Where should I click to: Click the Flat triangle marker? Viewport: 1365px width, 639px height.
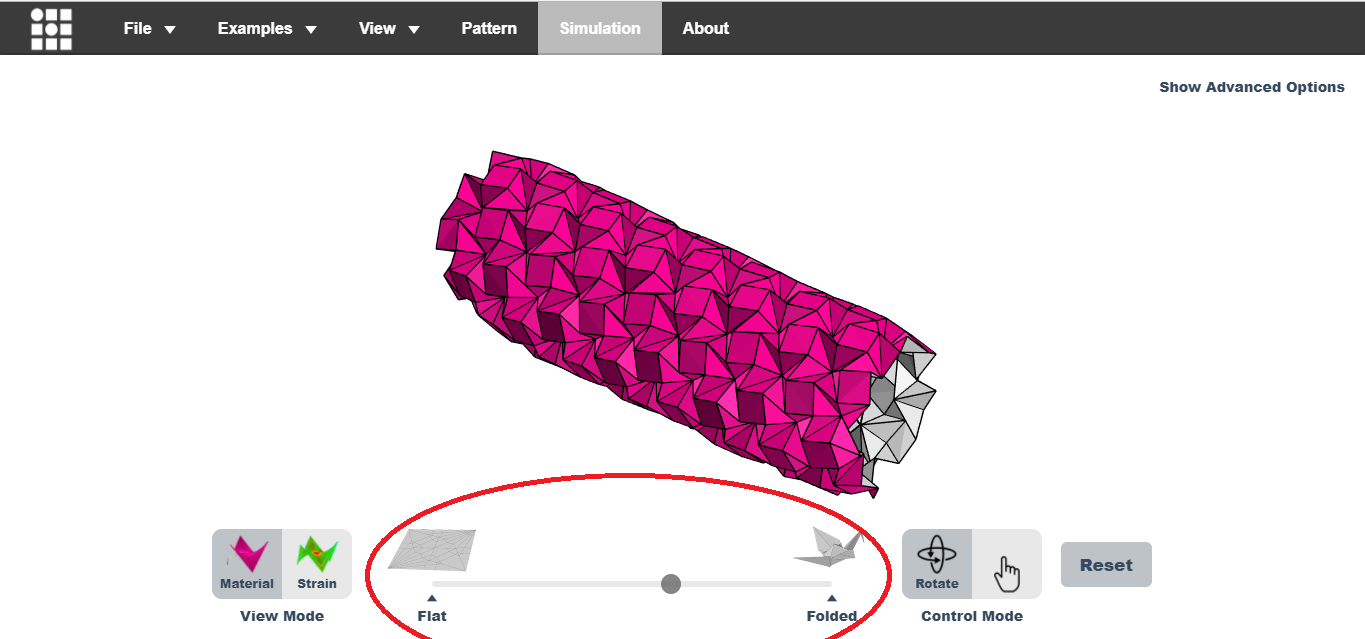tap(432, 598)
